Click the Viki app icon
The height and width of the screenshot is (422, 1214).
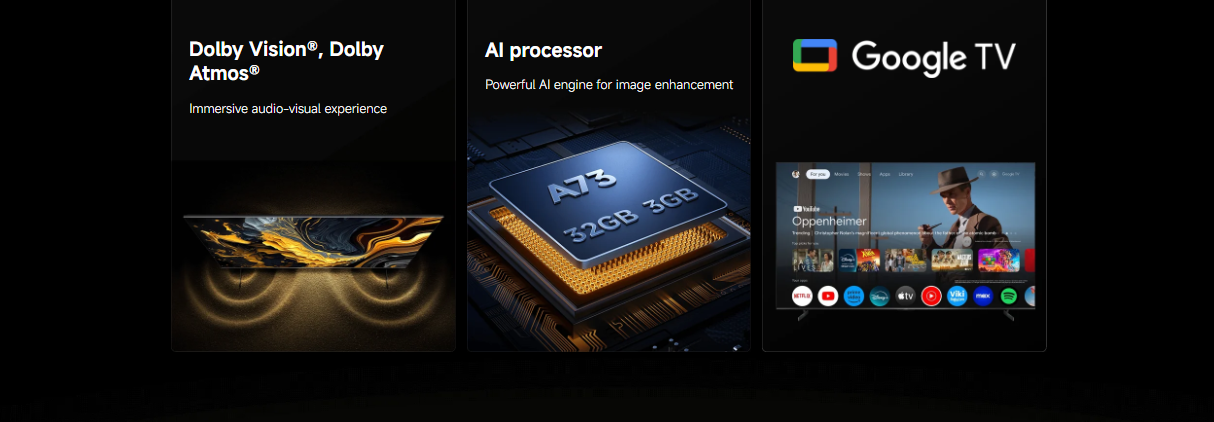point(957,296)
